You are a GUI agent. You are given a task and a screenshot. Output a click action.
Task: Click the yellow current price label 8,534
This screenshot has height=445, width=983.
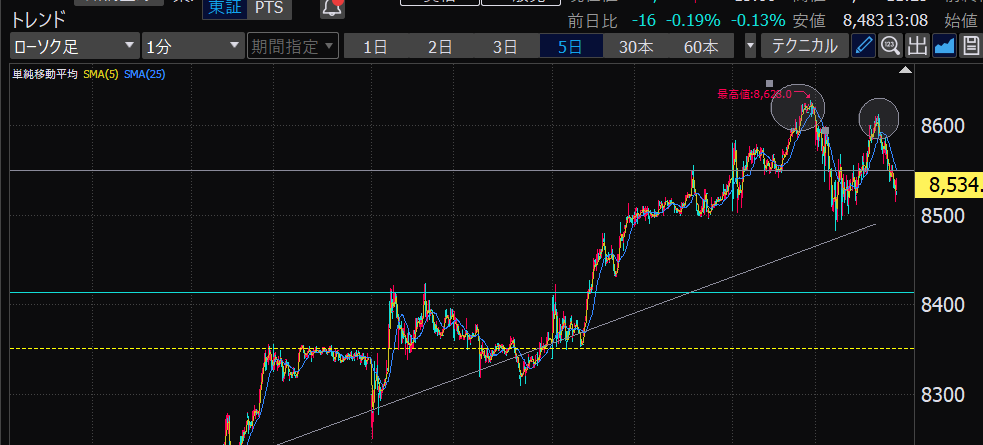point(952,185)
